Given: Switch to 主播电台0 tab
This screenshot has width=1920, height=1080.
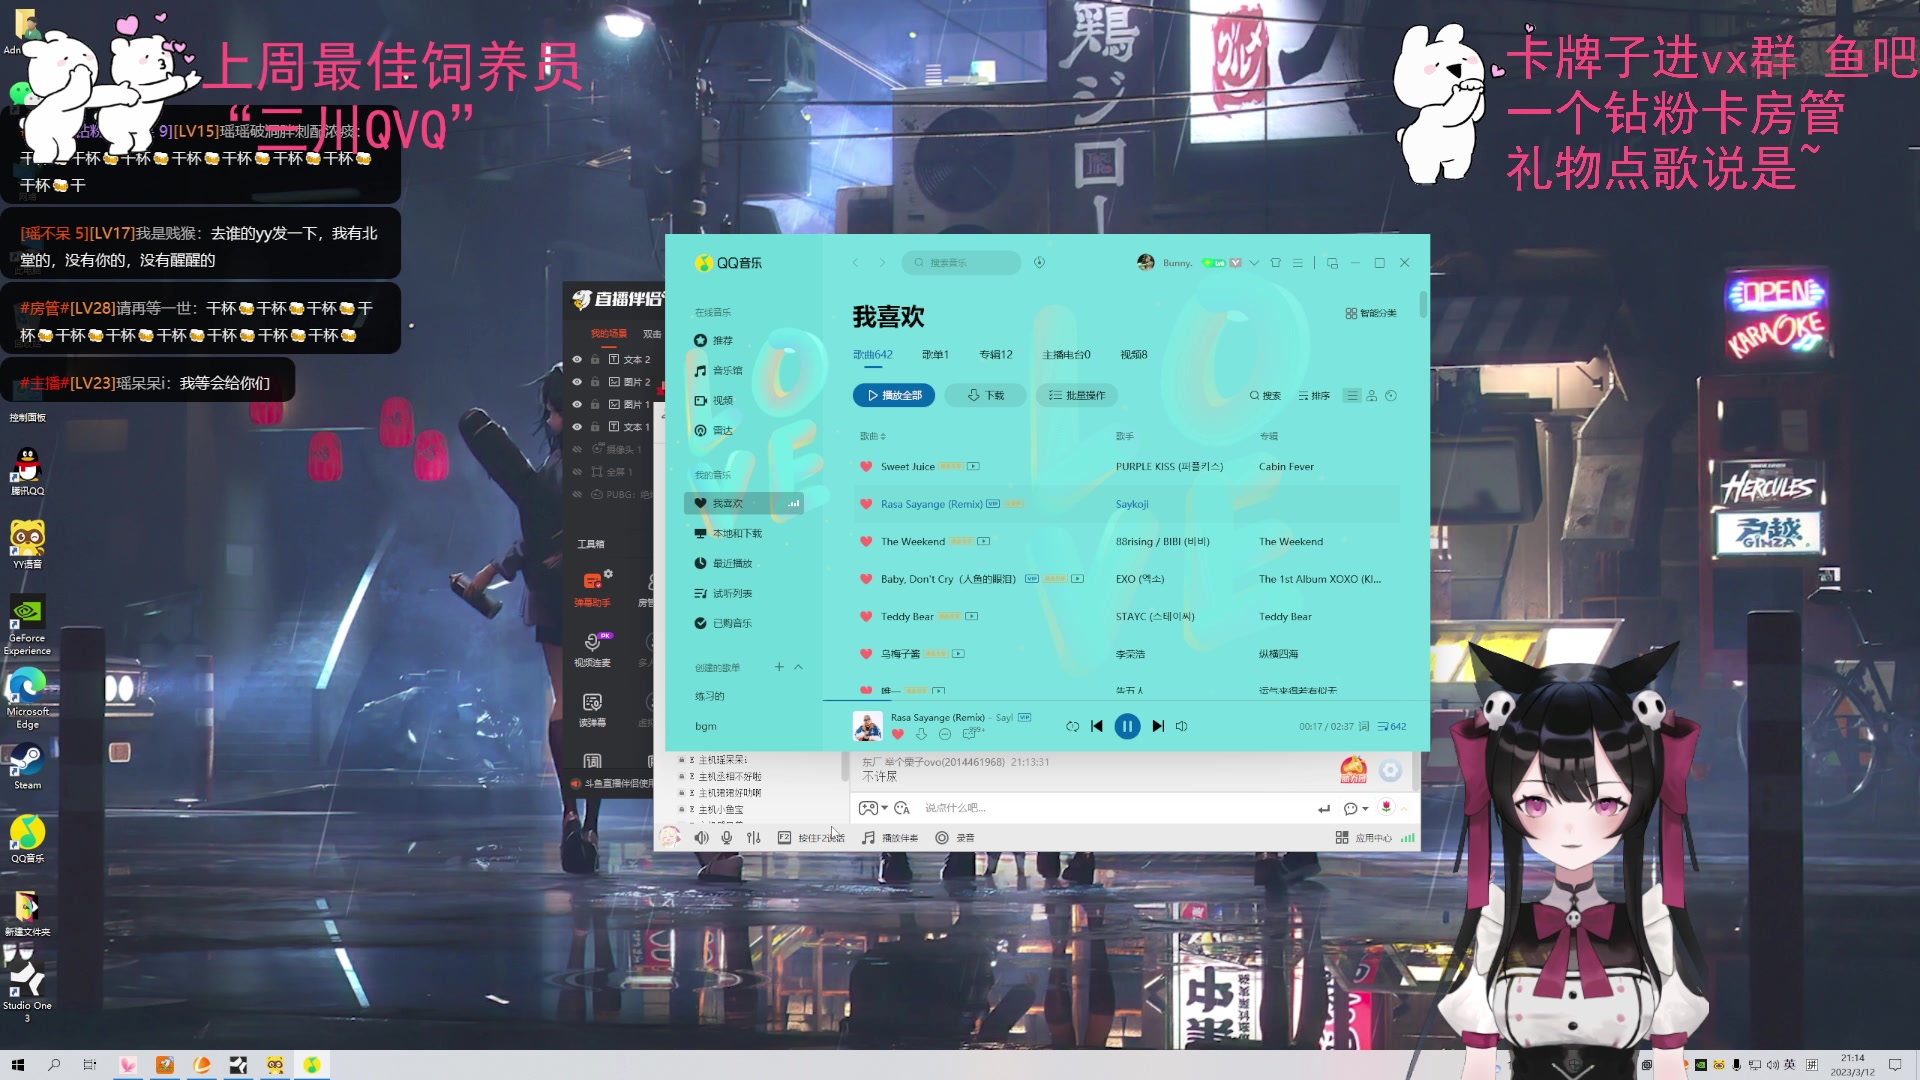Looking at the screenshot, I should (x=1066, y=355).
